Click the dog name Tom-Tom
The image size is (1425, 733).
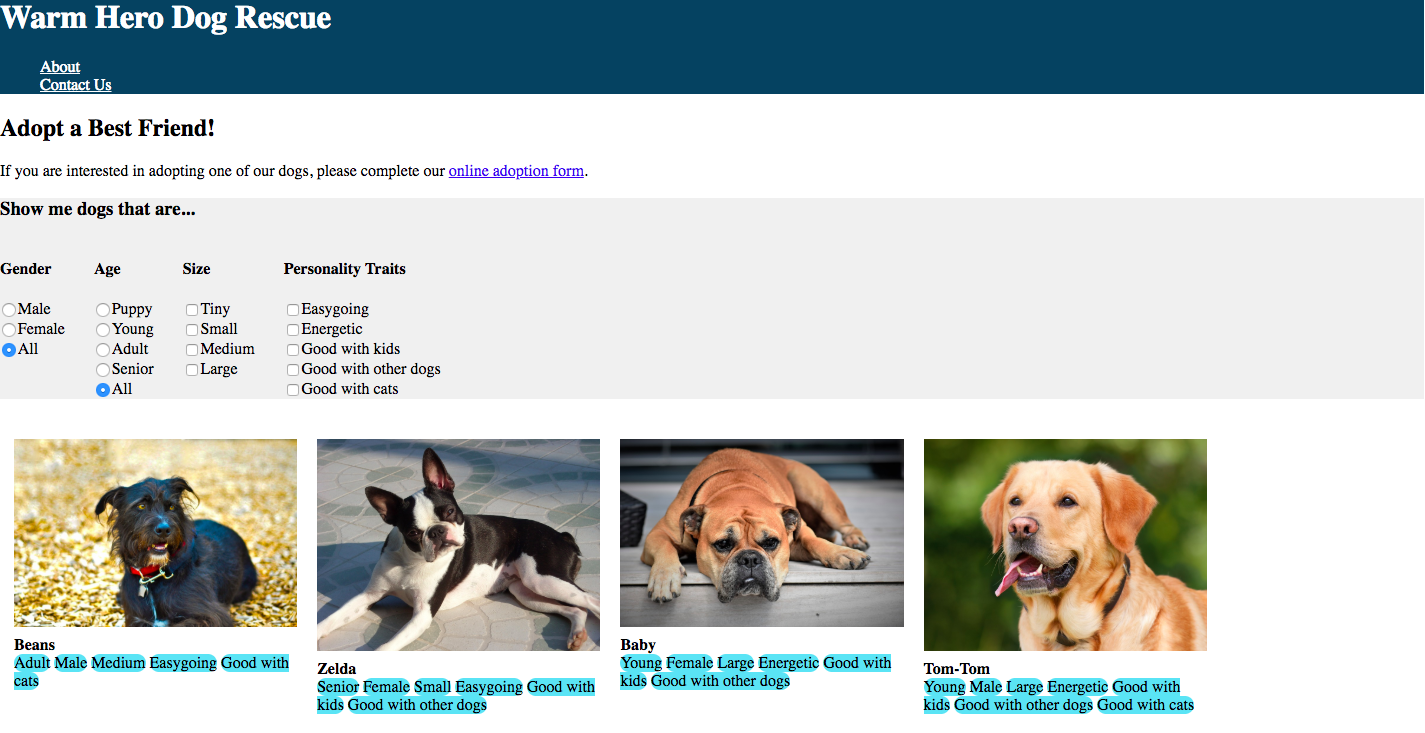957,669
